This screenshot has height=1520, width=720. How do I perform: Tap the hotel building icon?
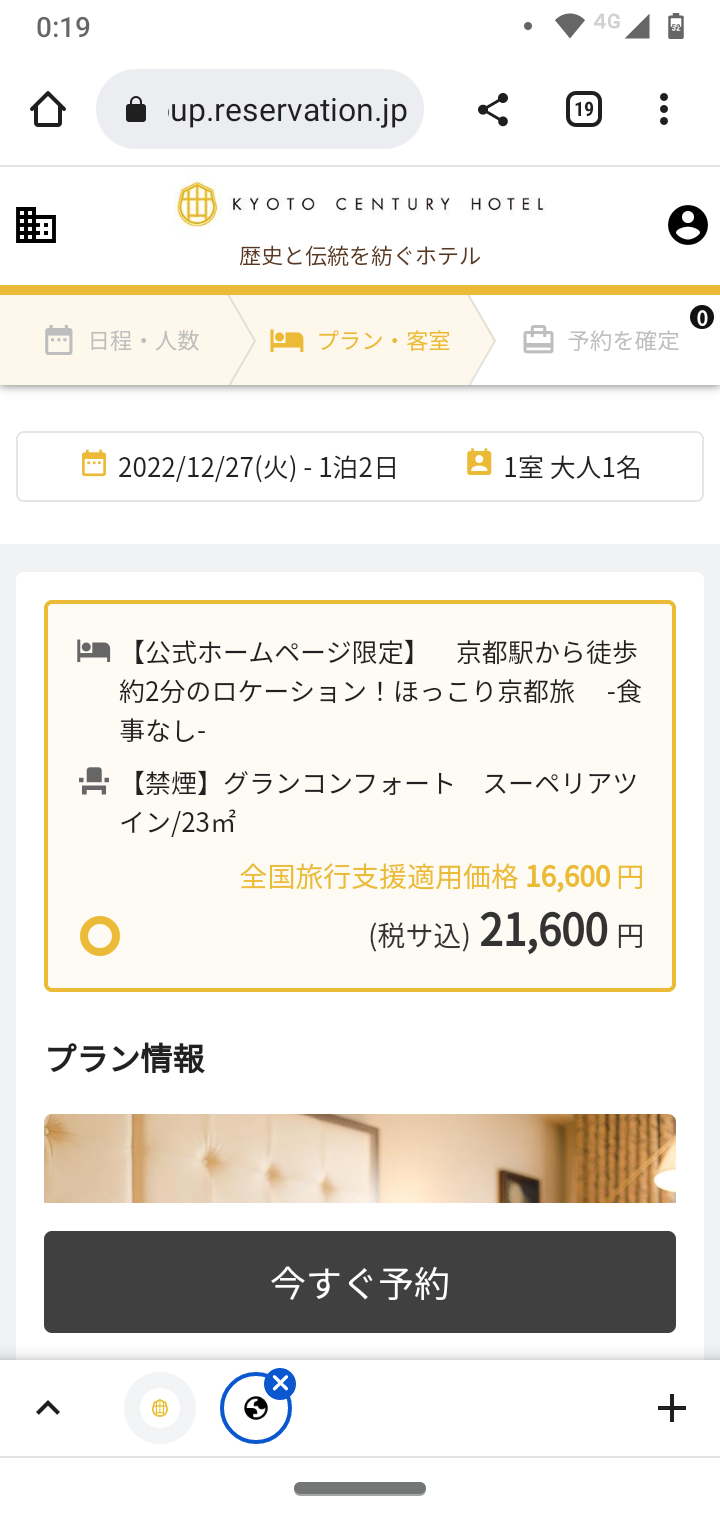36,225
